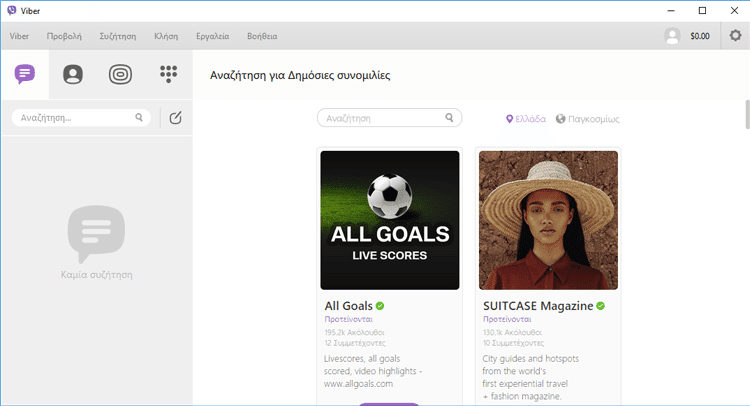Open the All Goals live scores thumbnail

[x=390, y=220]
